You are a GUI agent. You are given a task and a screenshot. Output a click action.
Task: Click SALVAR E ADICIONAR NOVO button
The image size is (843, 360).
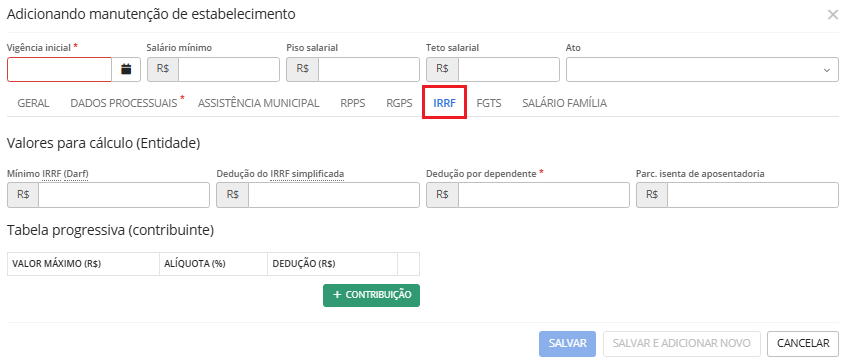point(682,343)
